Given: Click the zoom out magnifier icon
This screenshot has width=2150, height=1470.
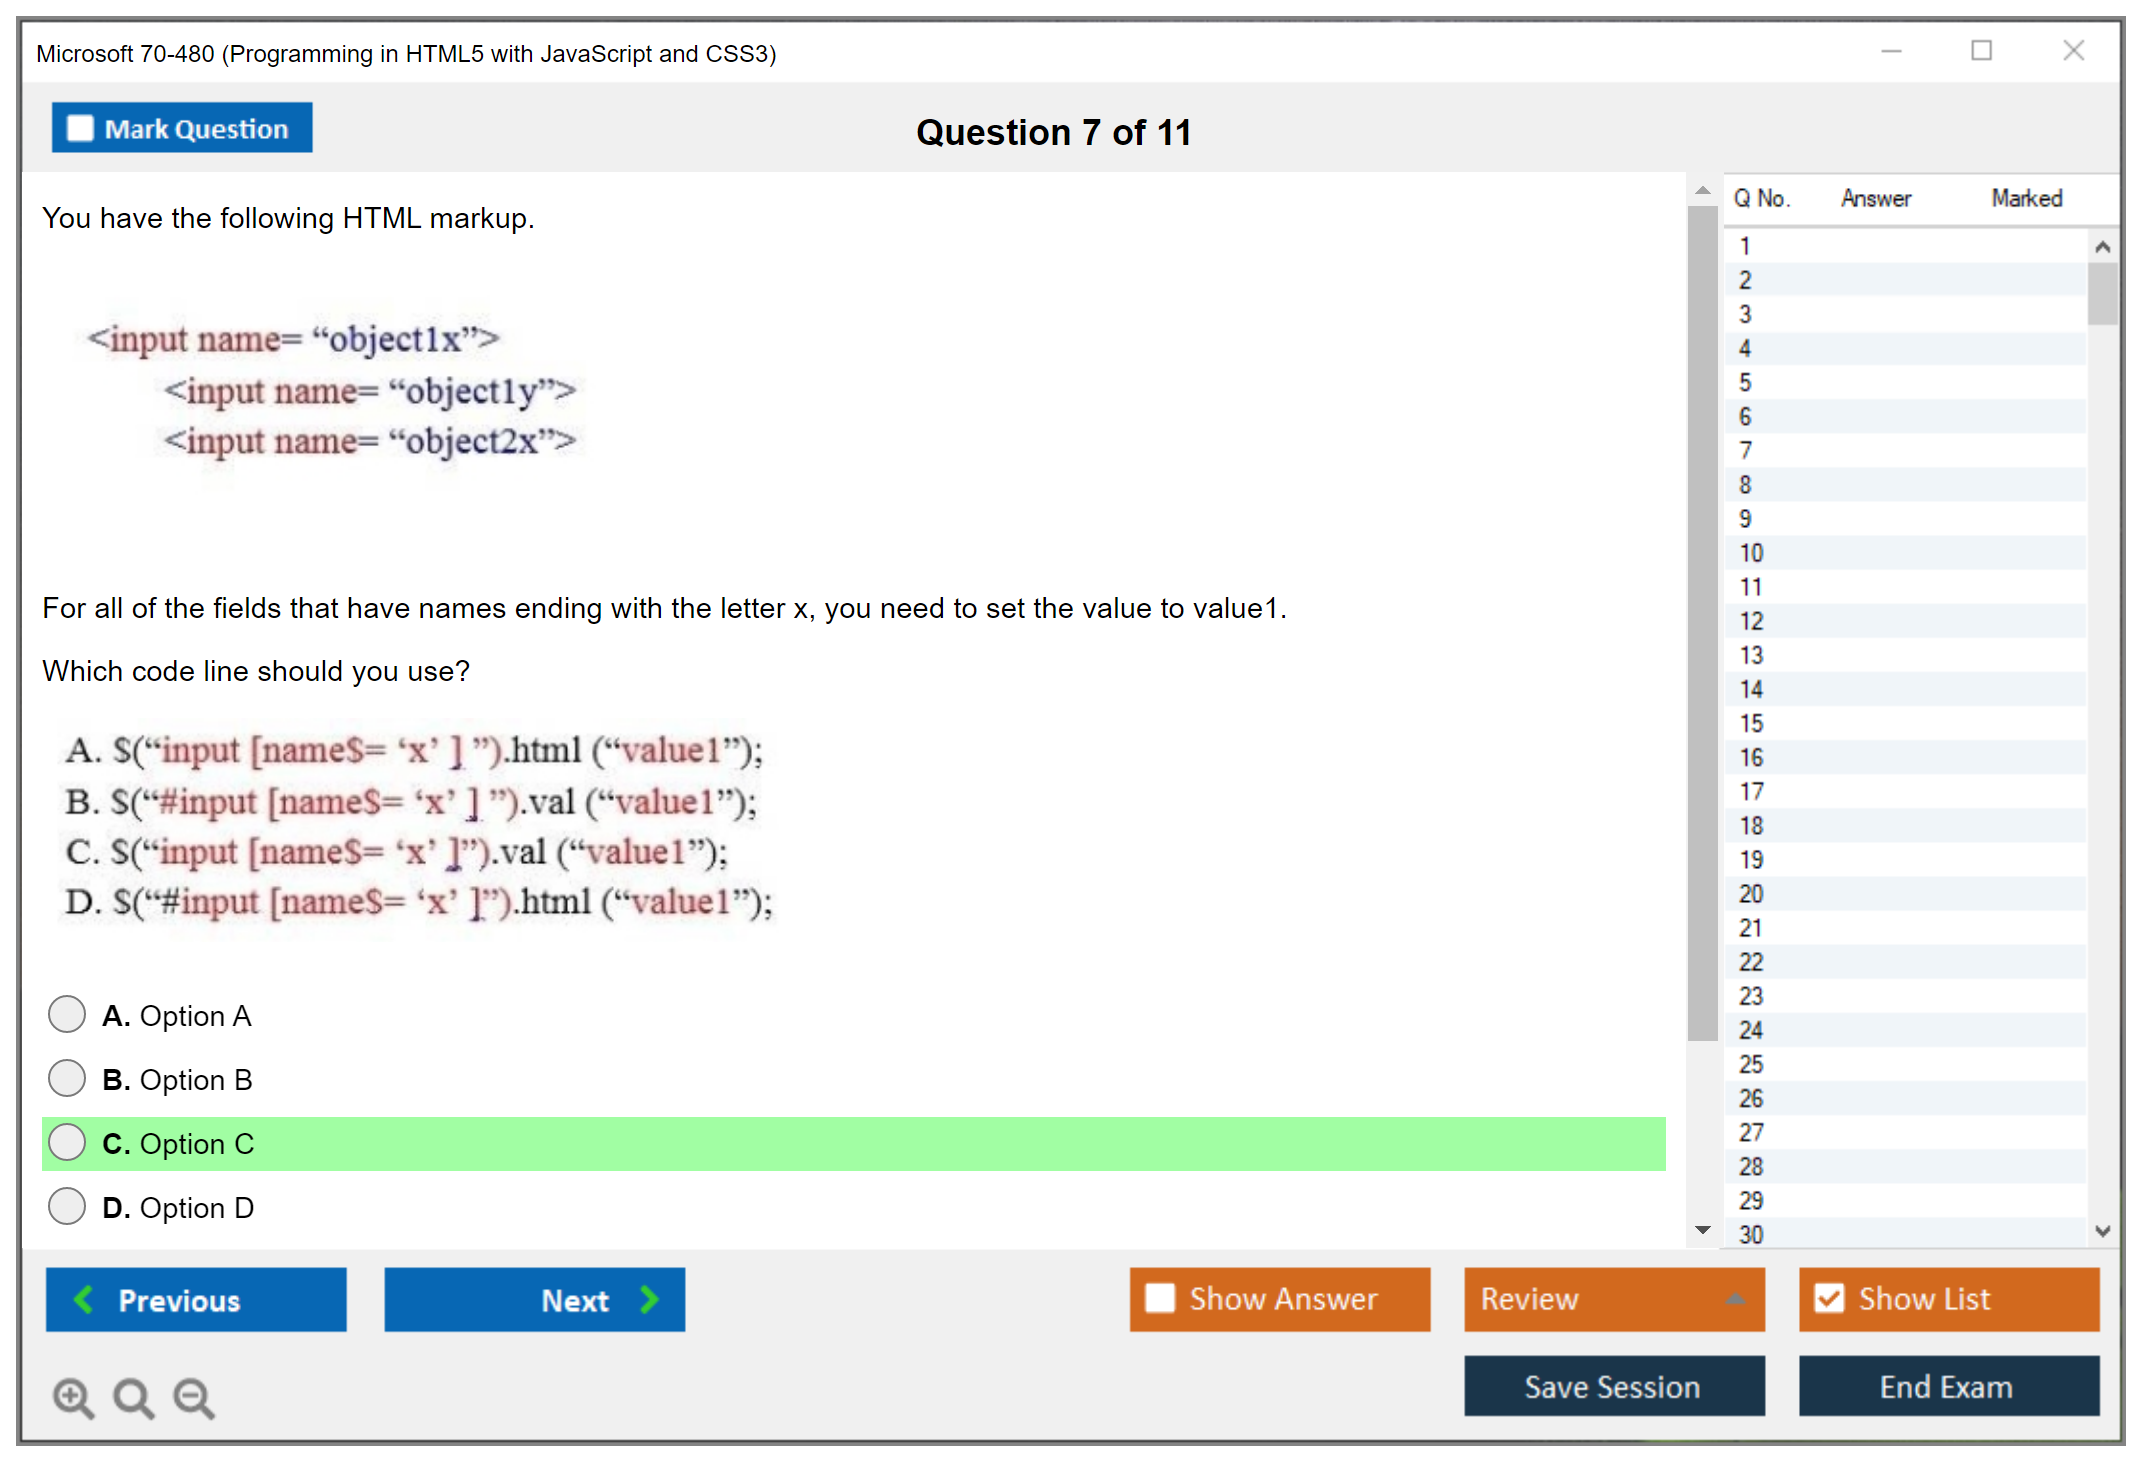Looking at the screenshot, I should 194,1397.
